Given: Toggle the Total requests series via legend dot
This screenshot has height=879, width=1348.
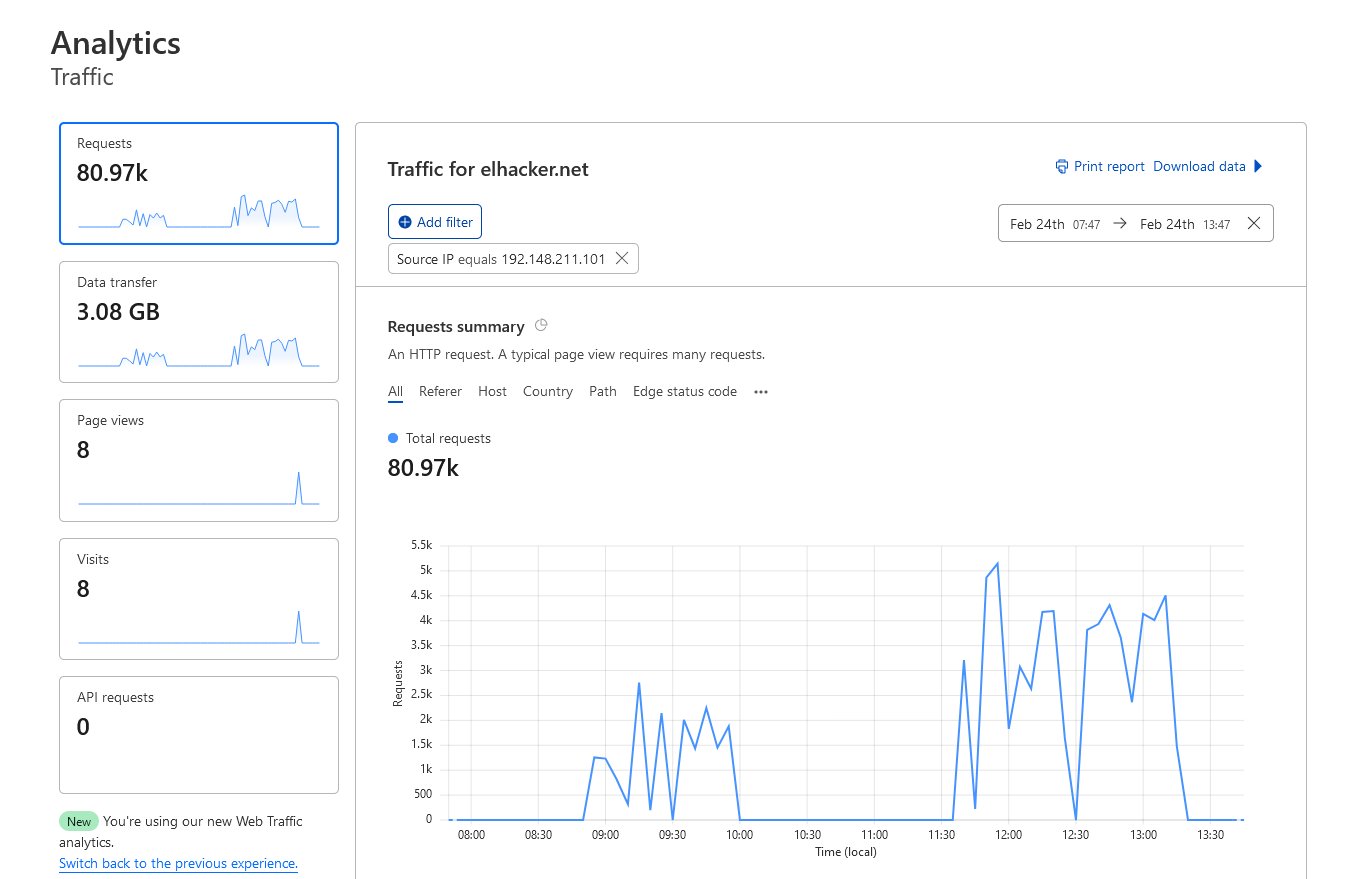Looking at the screenshot, I should coord(393,438).
